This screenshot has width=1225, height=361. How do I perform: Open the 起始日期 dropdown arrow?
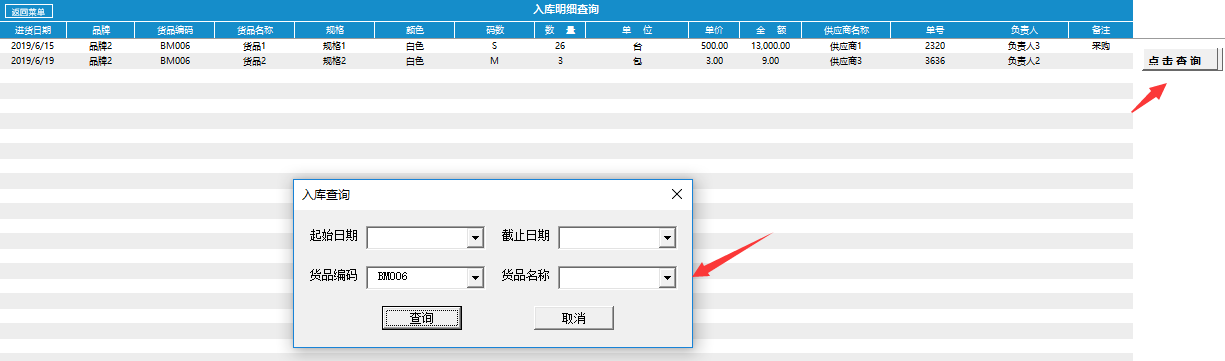coord(475,238)
